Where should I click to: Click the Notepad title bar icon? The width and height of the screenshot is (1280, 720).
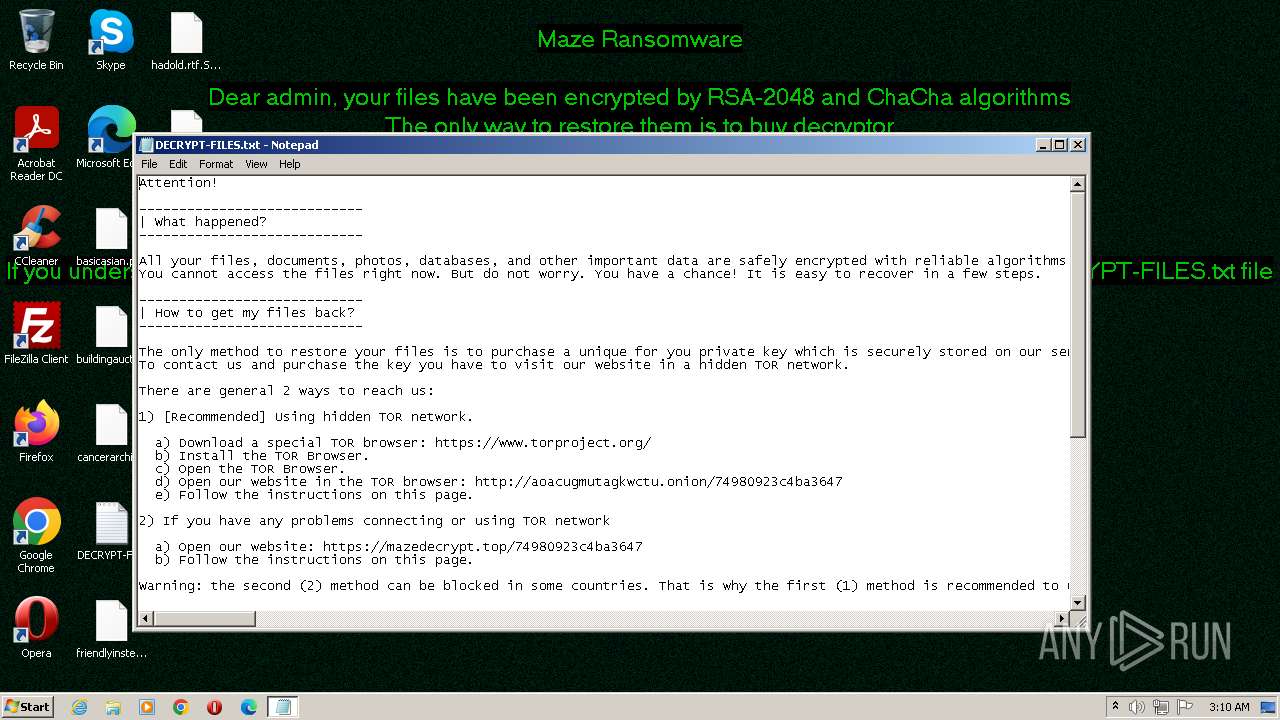pos(146,145)
